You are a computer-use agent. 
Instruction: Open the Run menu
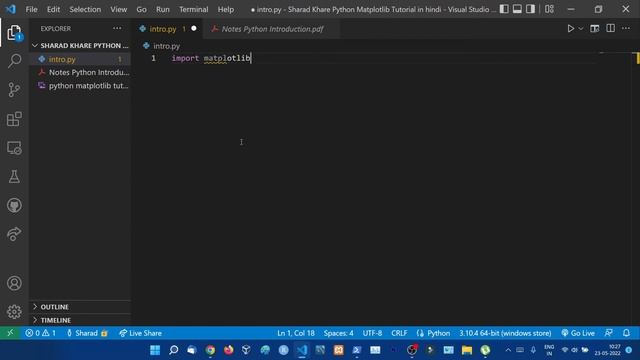[x=162, y=9]
